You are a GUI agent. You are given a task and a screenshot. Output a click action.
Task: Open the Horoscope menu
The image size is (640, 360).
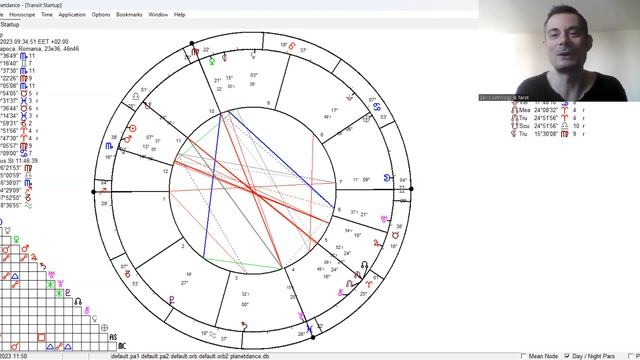coord(22,14)
